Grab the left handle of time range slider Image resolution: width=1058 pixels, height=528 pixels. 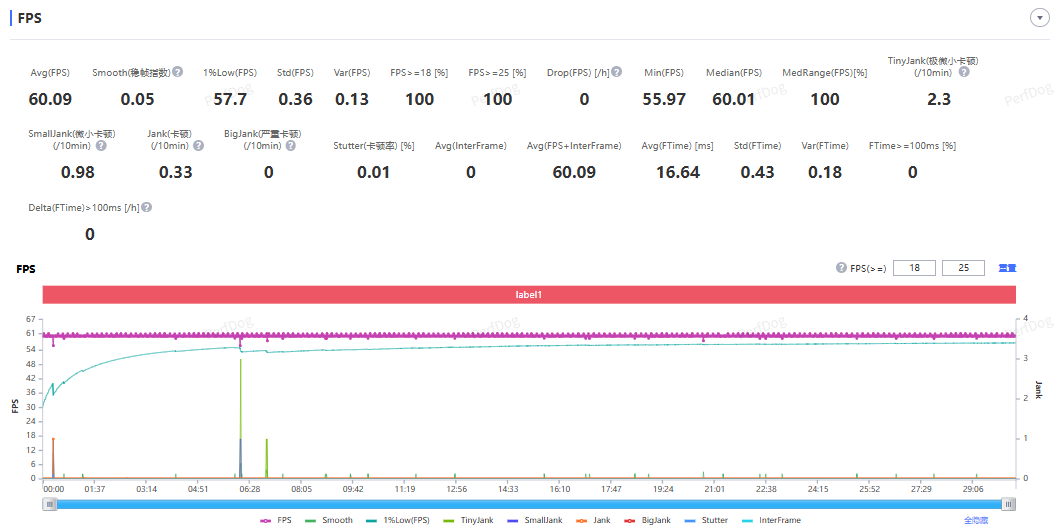point(49,504)
